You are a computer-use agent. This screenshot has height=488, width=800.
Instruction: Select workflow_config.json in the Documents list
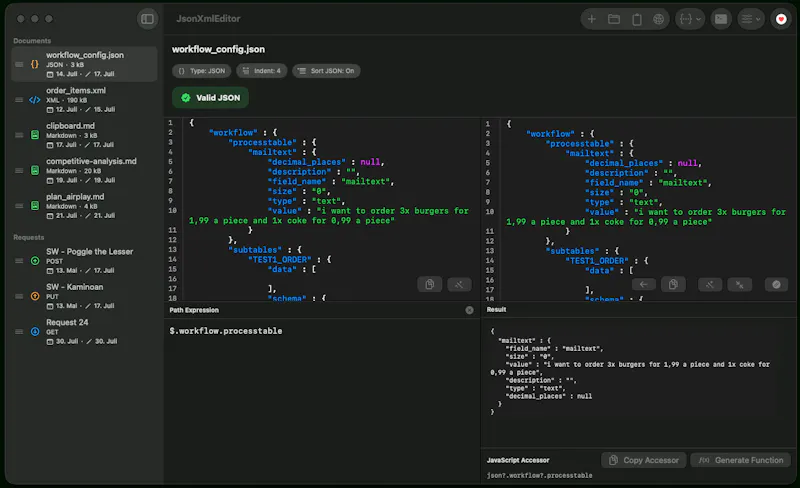coord(84,64)
